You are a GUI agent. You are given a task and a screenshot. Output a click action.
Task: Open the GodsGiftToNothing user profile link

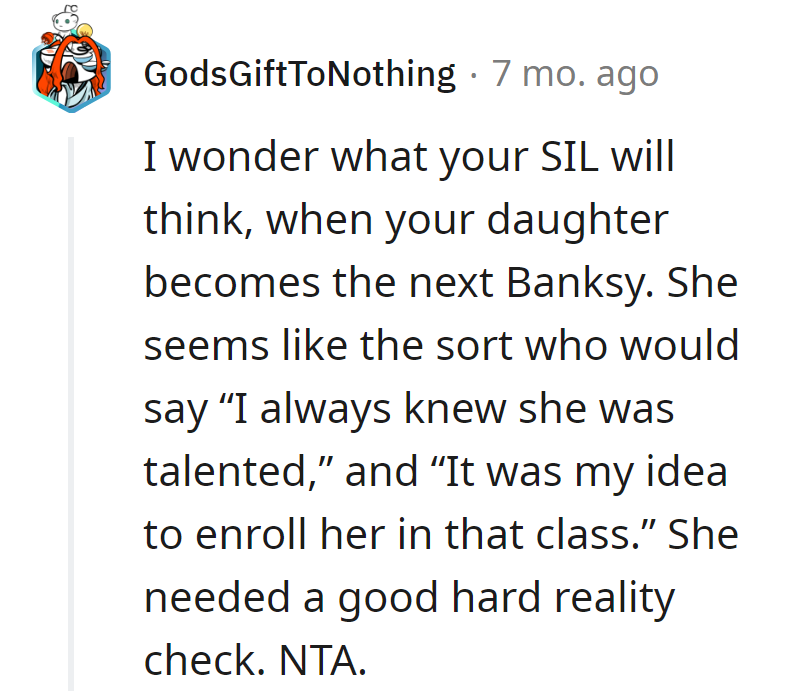pyautogui.click(x=299, y=74)
